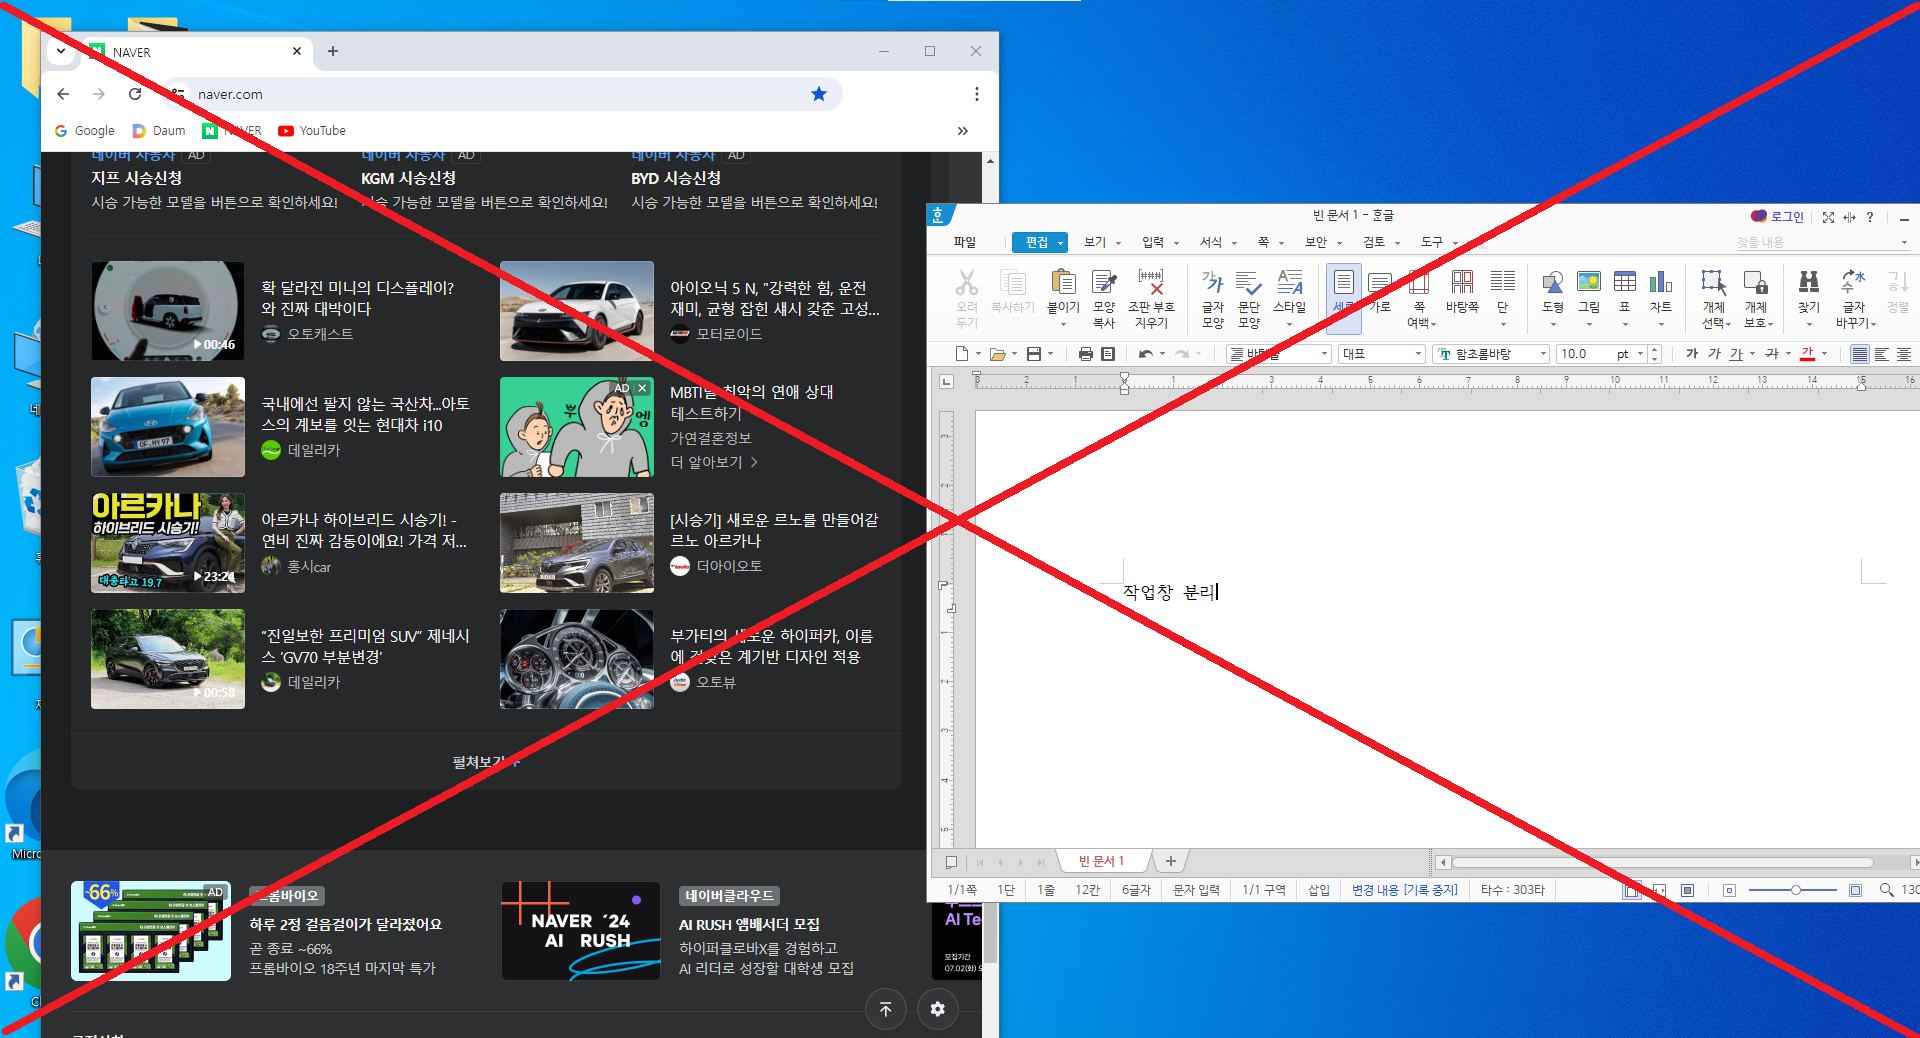Image resolution: width=1920 pixels, height=1038 pixels.
Task: Expand the 스타일 dropdown arrow
Action: (1289, 324)
